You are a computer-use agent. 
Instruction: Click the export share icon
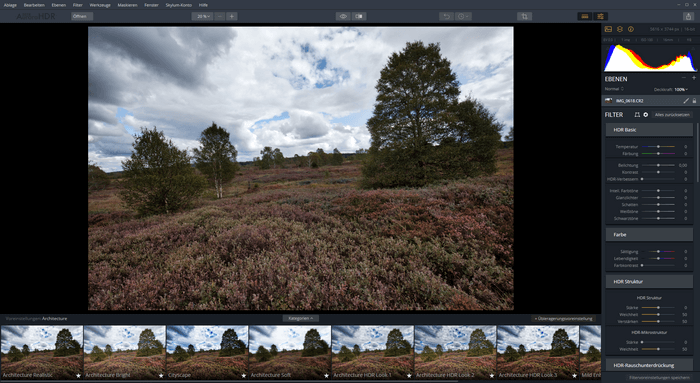(688, 17)
